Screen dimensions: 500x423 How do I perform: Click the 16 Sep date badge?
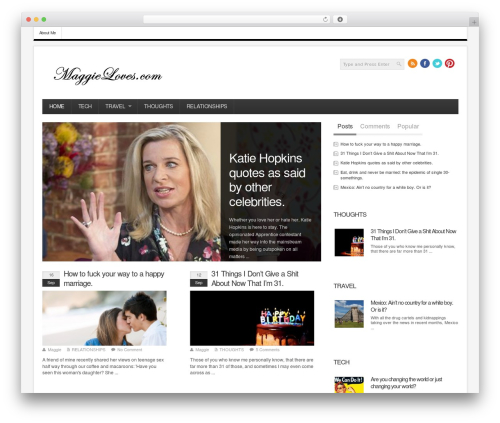click(51, 279)
